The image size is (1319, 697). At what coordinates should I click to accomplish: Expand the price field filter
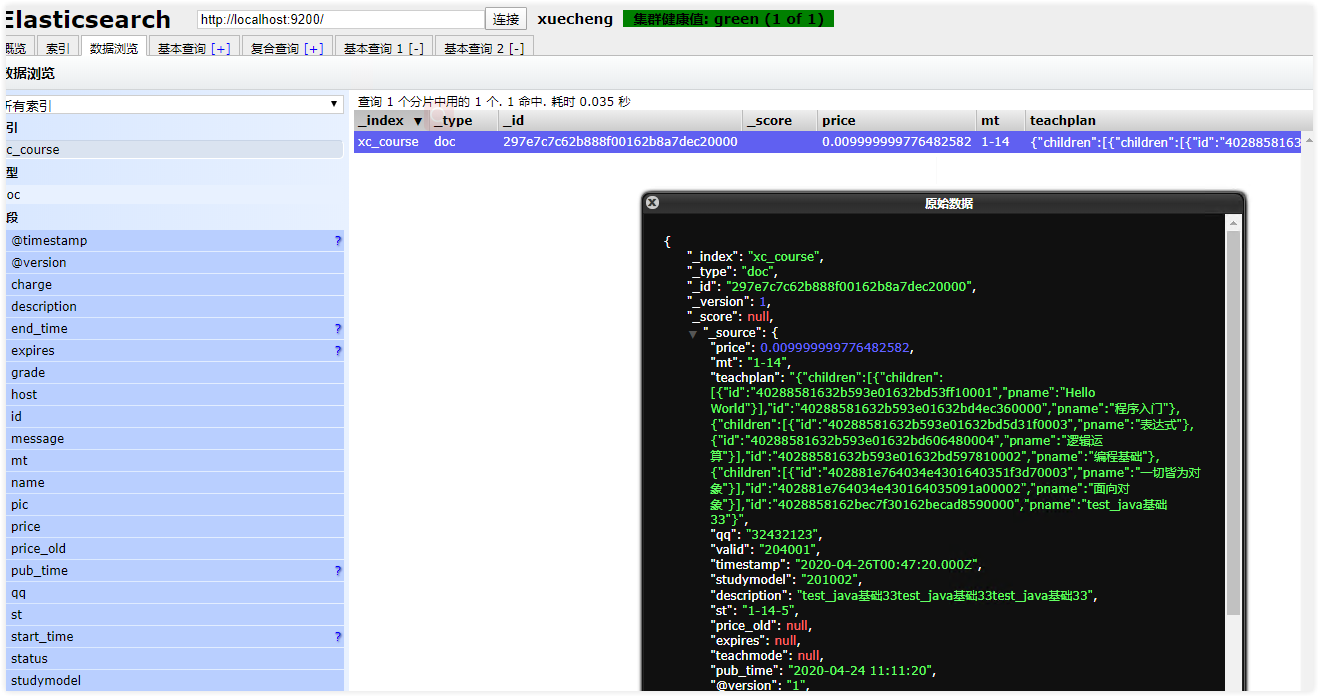pos(172,527)
